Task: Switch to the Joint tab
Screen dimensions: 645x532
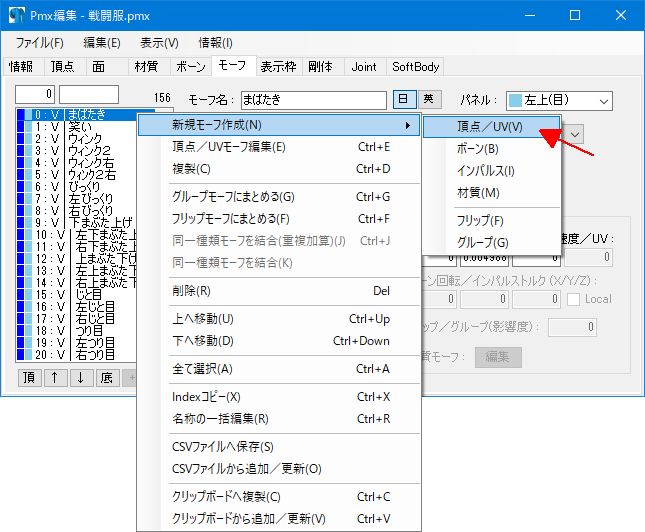Action: [x=364, y=67]
